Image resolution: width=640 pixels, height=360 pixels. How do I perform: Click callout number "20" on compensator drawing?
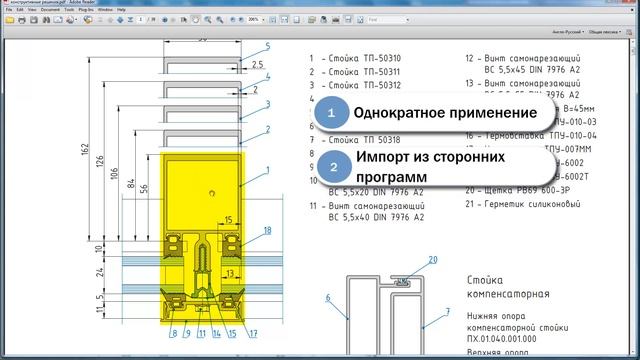433,260
